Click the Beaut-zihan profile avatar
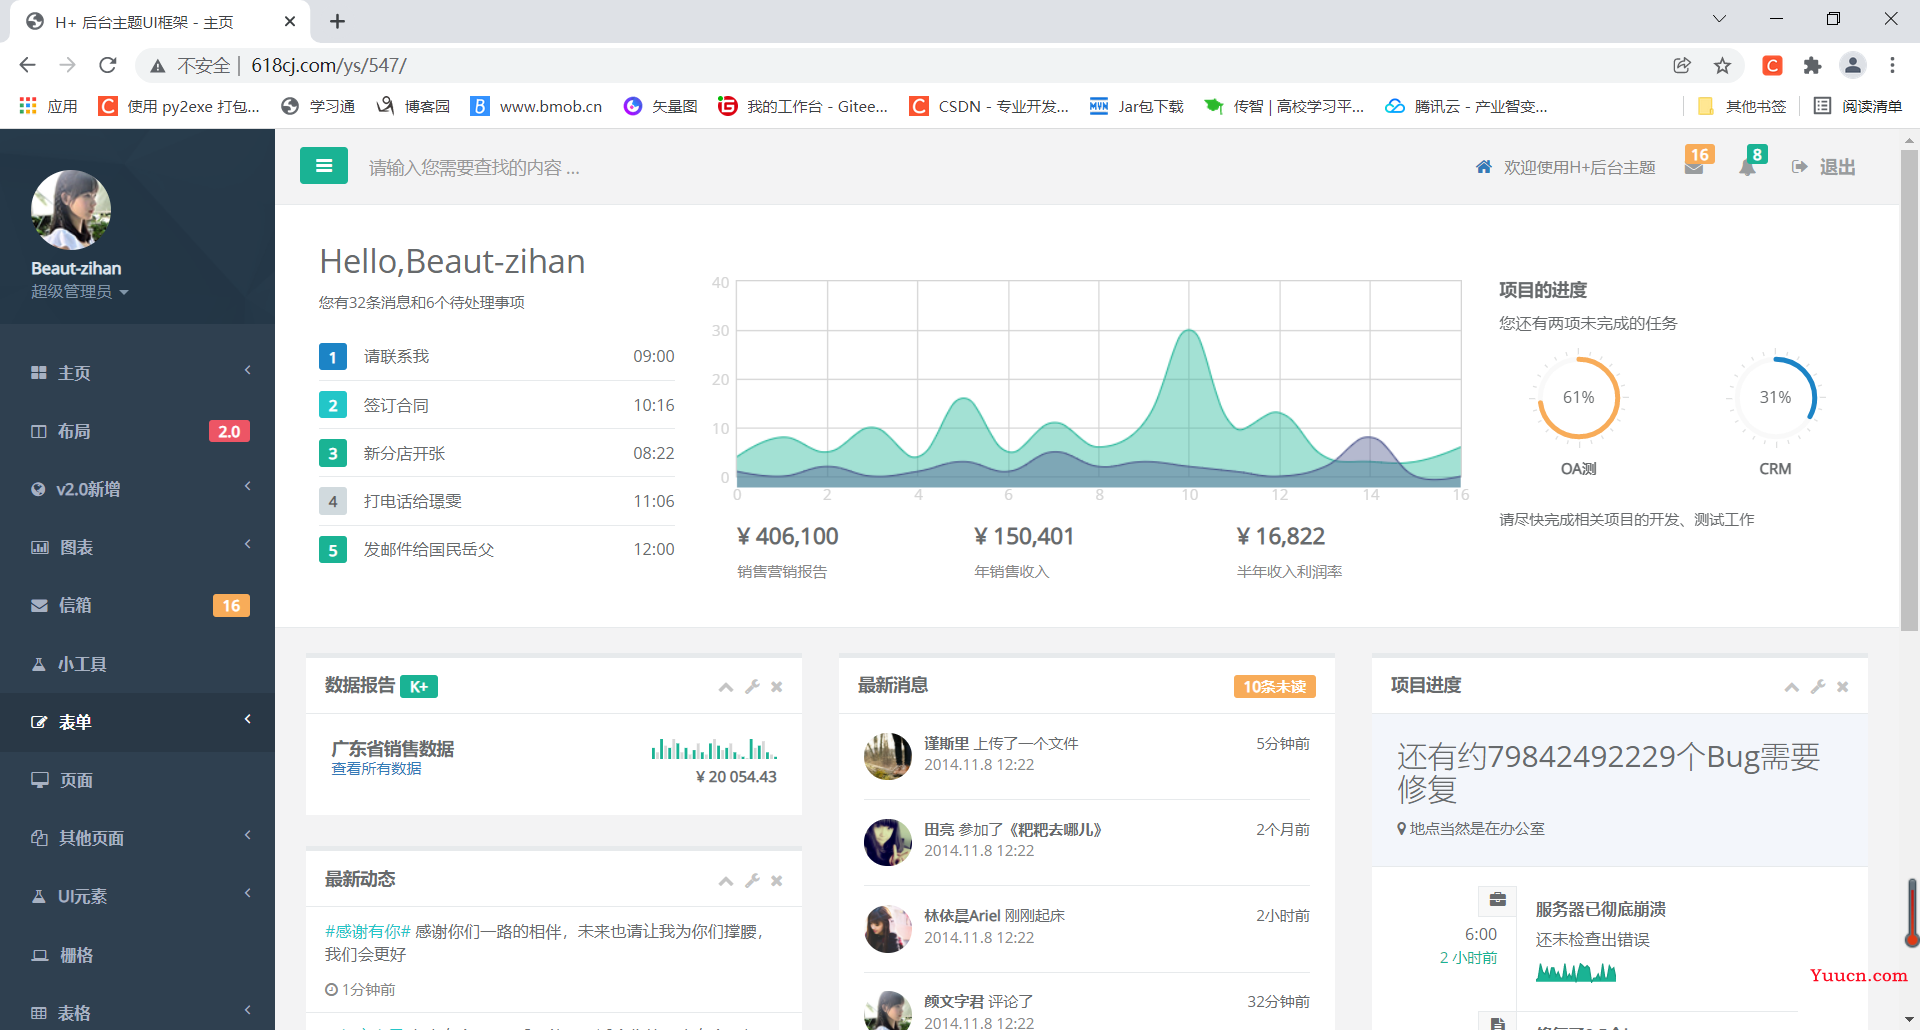Image resolution: width=1920 pixels, height=1030 pixels. click(70, 210)
